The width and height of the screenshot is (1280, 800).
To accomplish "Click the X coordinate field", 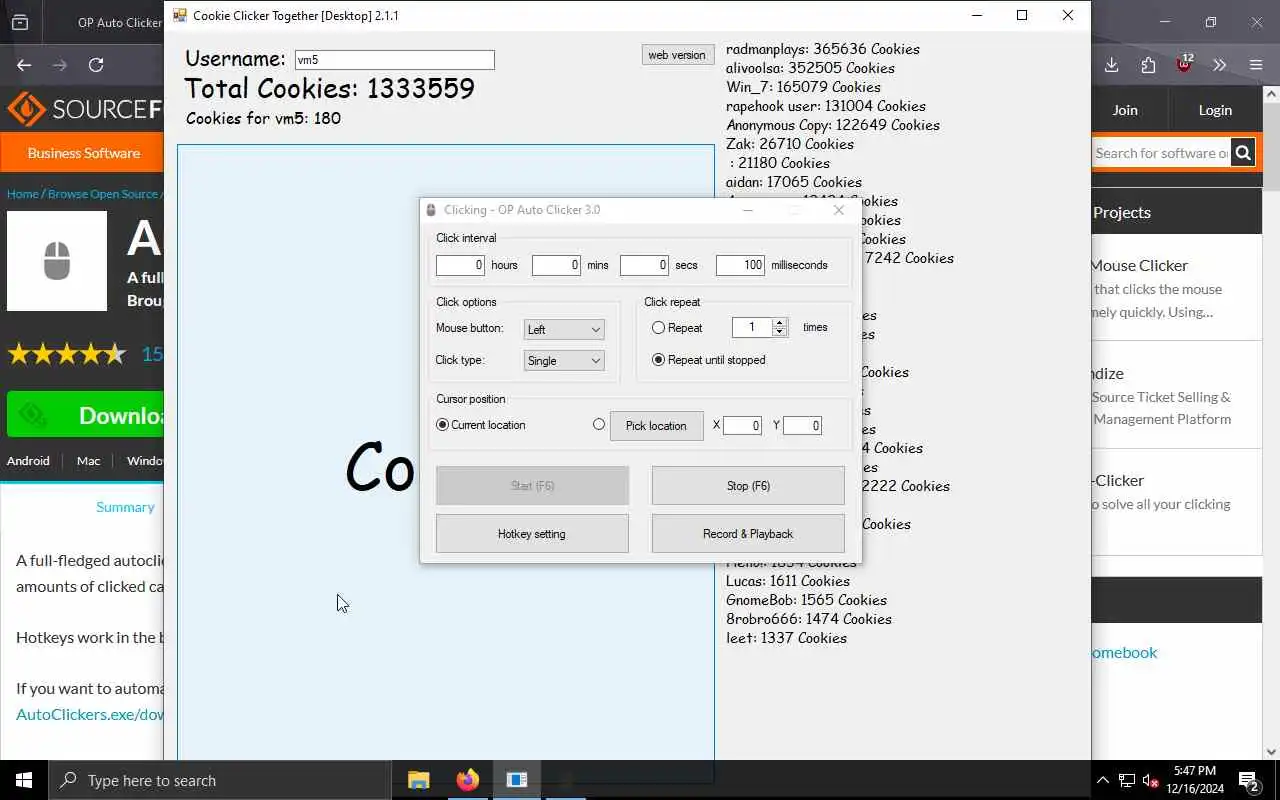I will coord(742,426).
